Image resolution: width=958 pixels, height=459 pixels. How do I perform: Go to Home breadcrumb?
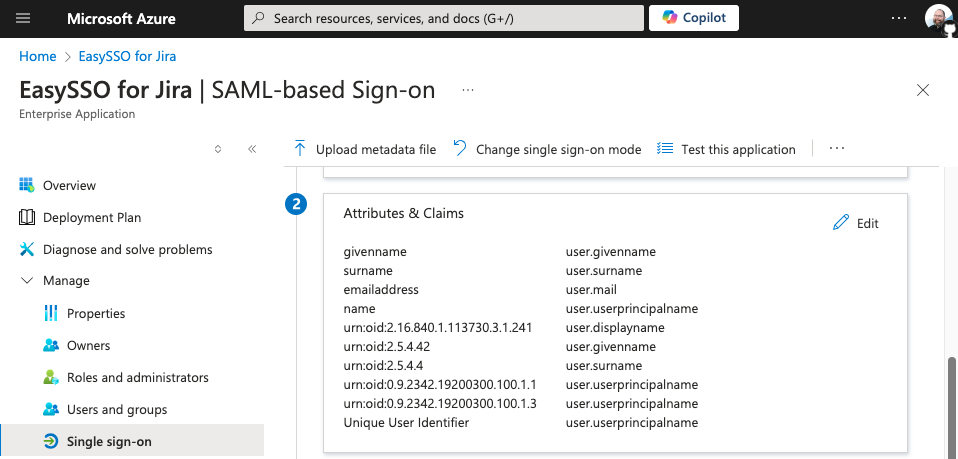click(x=37, y=57)
